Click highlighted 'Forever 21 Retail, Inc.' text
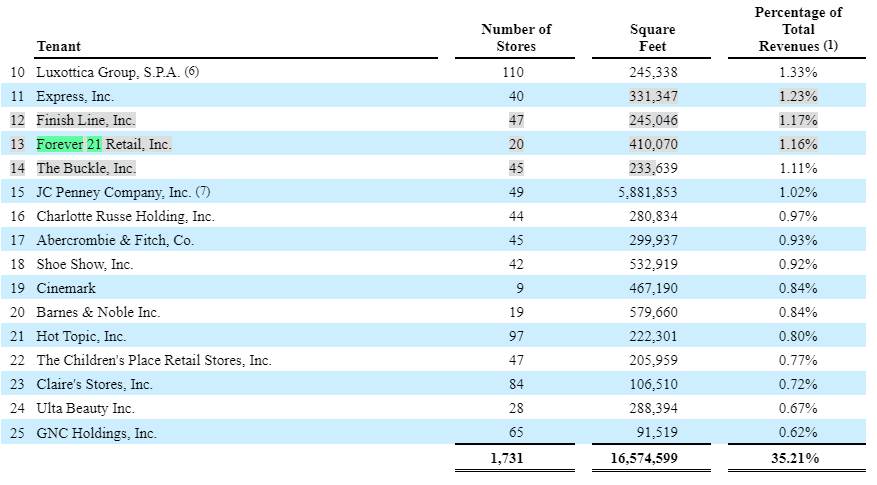 point(104,144)
